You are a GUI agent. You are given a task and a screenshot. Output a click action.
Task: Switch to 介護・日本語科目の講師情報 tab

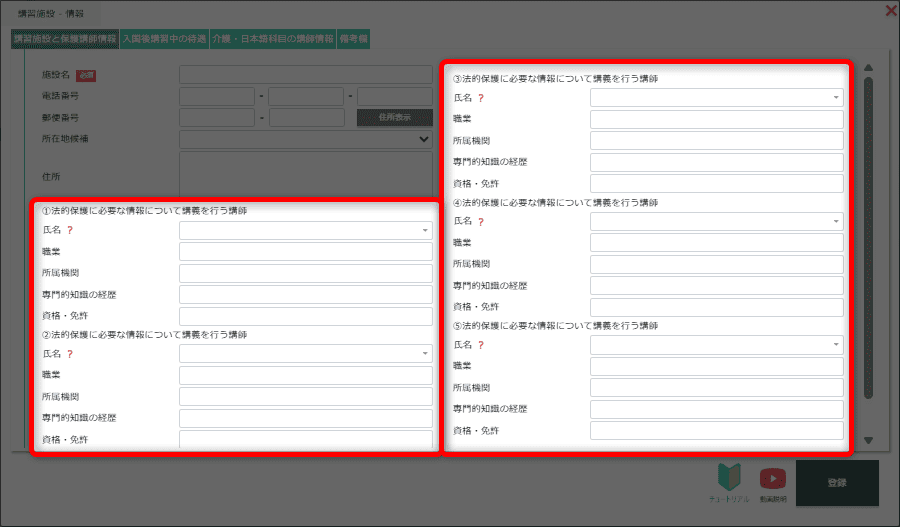273,39
